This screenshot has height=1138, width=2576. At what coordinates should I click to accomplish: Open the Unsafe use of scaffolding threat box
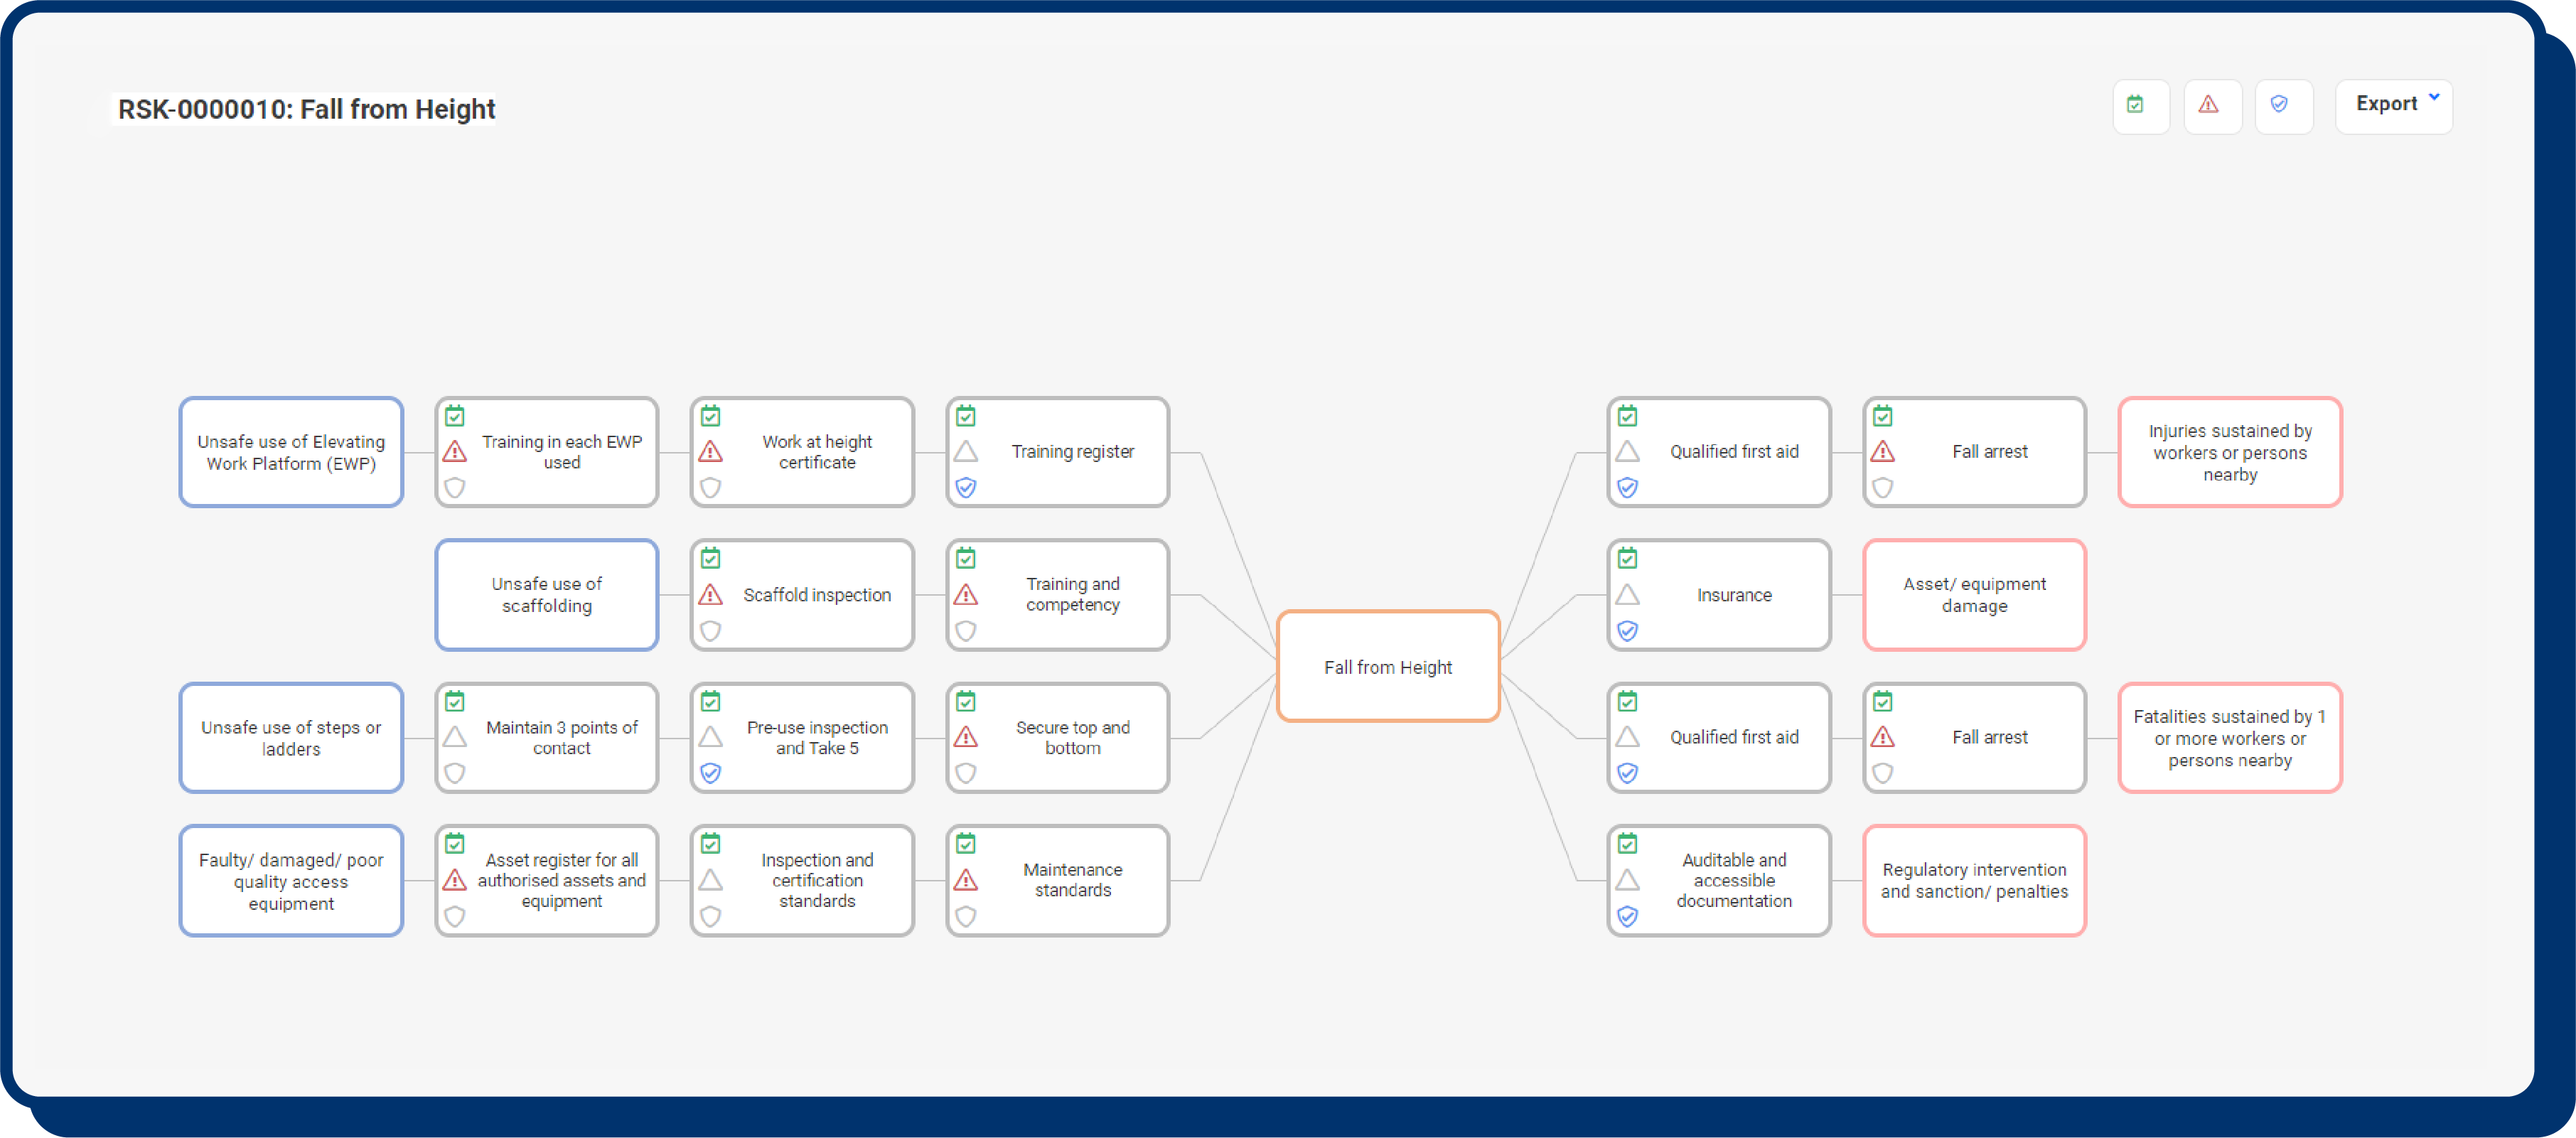pyautogui.click(x=546, y=594)
